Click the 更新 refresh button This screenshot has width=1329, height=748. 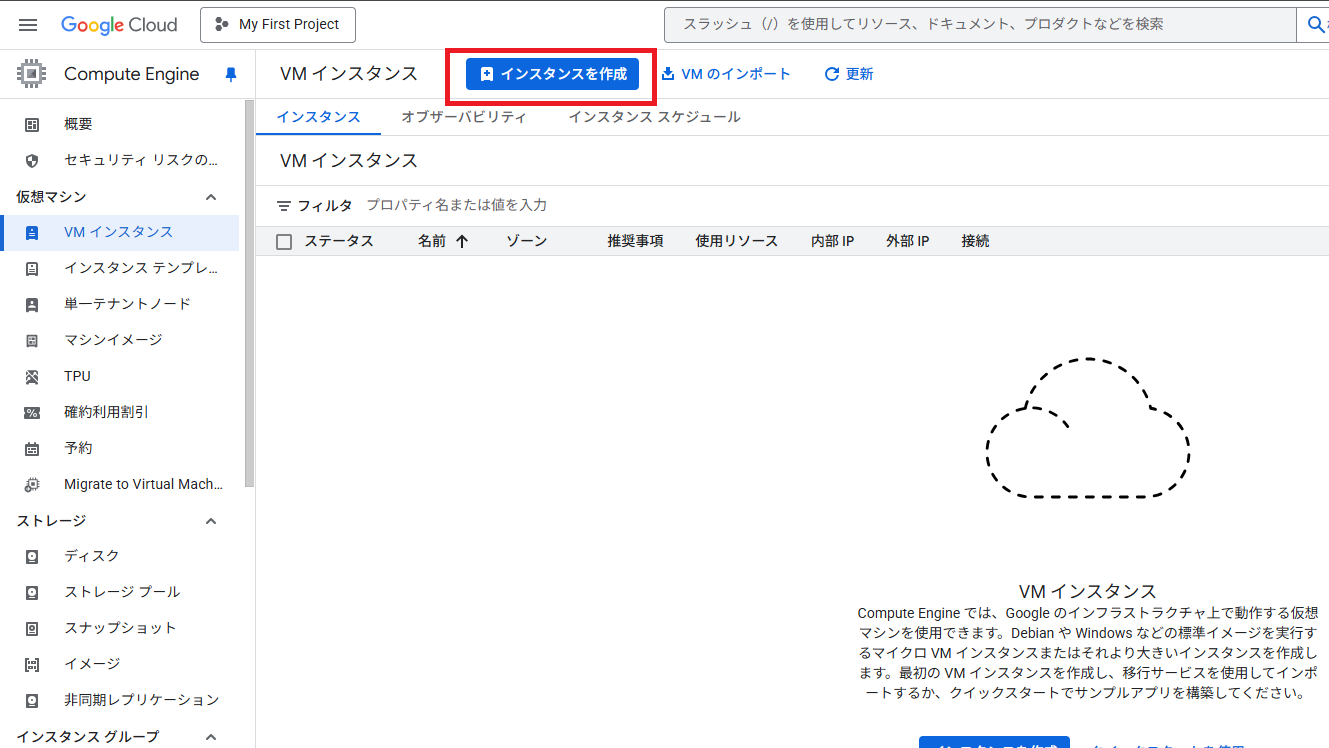(848, 74)
